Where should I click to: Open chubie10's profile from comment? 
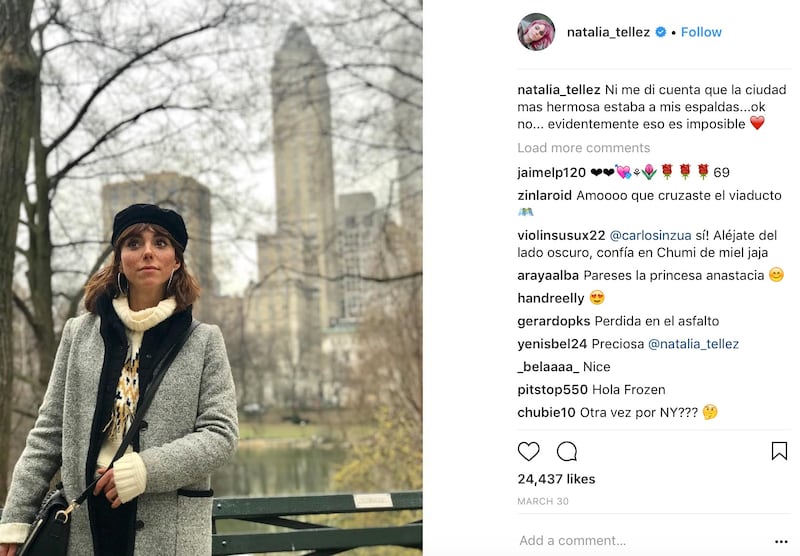coord(546,412)
